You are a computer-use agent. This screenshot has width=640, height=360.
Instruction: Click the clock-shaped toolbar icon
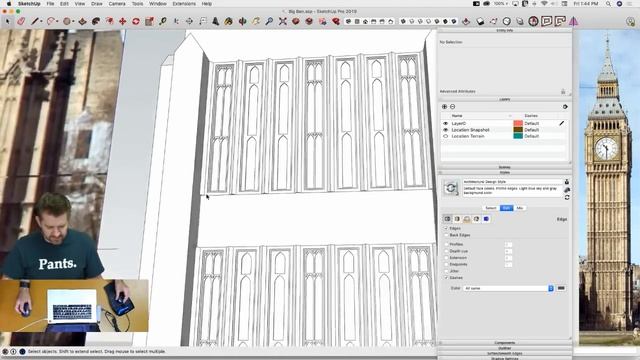[x=507, y=21]
